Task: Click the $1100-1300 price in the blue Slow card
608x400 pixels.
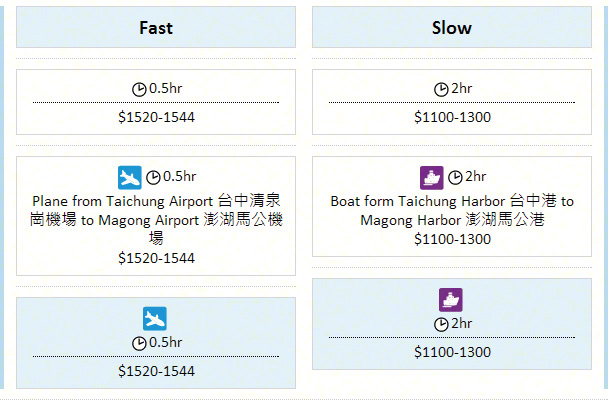Action: tap(452, 352)
